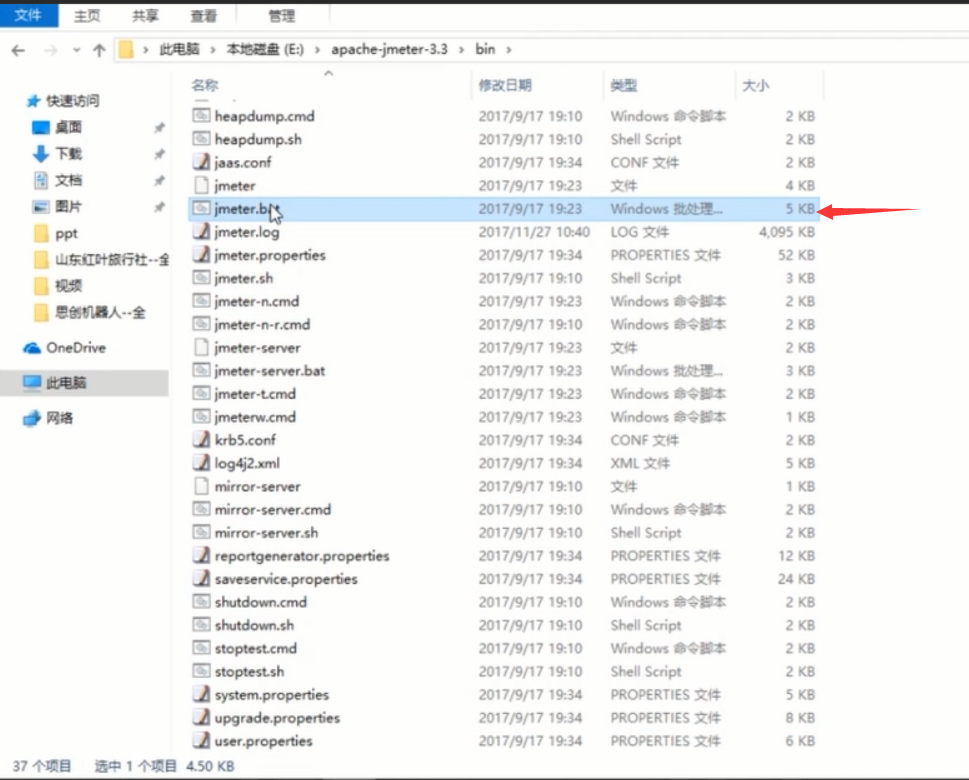The height and width of the screenshot is (780, 969).
Task: Click the jmeter.bat file icon
Action: (x=201, y=208)
